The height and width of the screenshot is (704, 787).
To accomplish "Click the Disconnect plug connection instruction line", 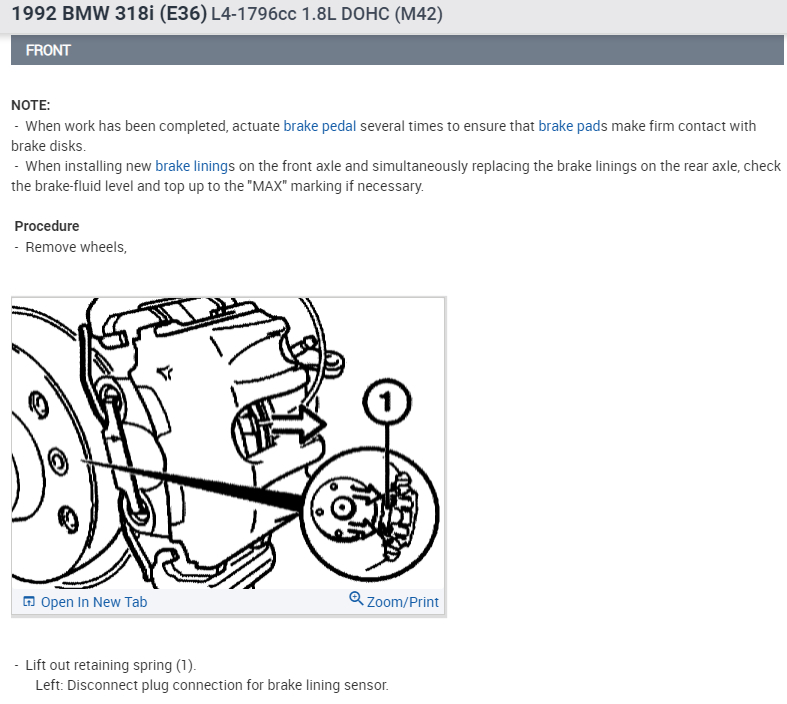I will click(212, 685).
